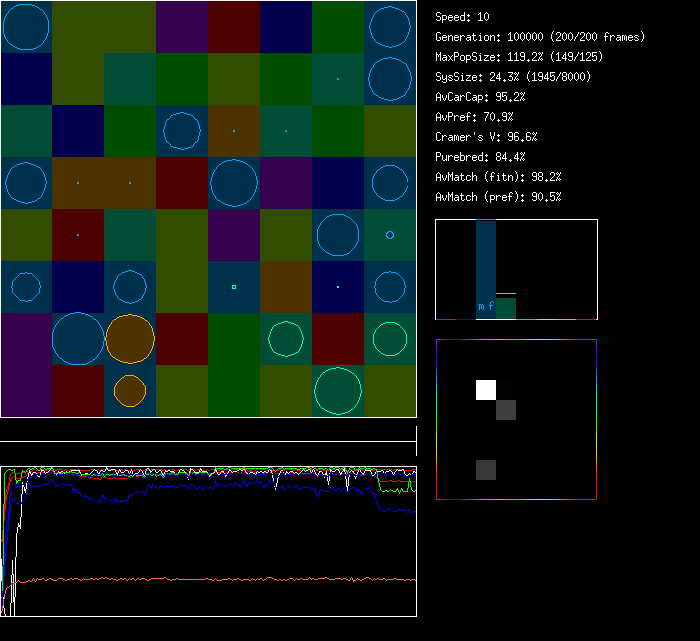Click the tiny blue ring in the teal cell
Viewport: 700px width, 641px height.
click(x=390, y=235)
